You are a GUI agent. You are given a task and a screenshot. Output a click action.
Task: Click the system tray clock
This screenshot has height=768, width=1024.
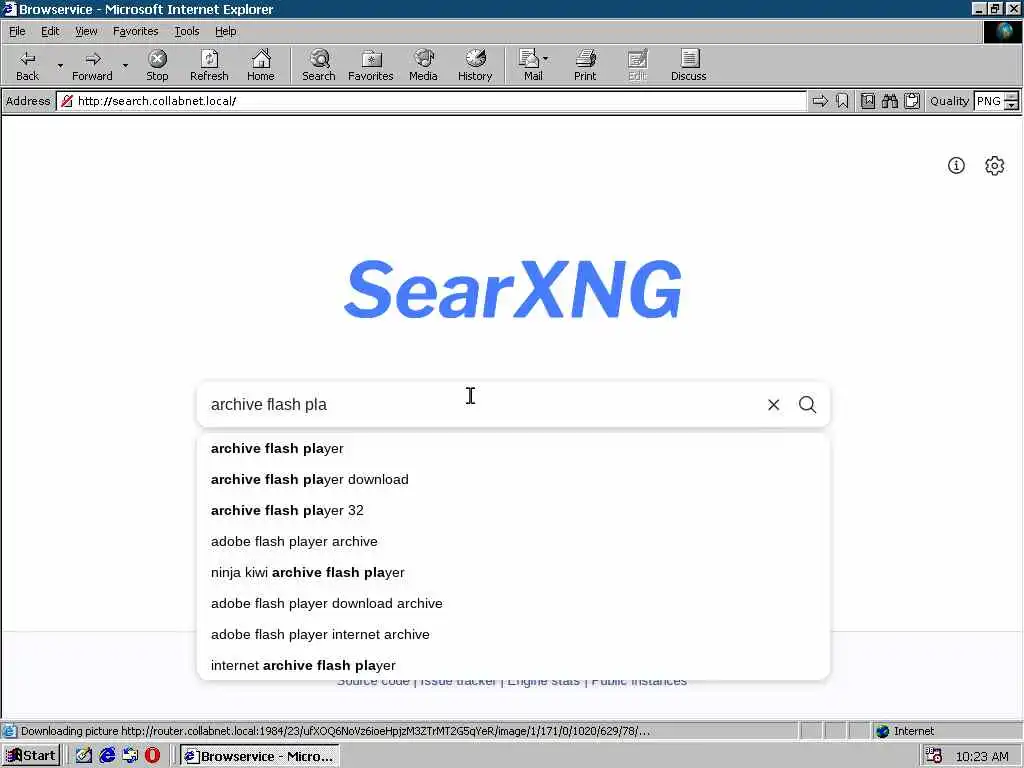click(982, 756)
